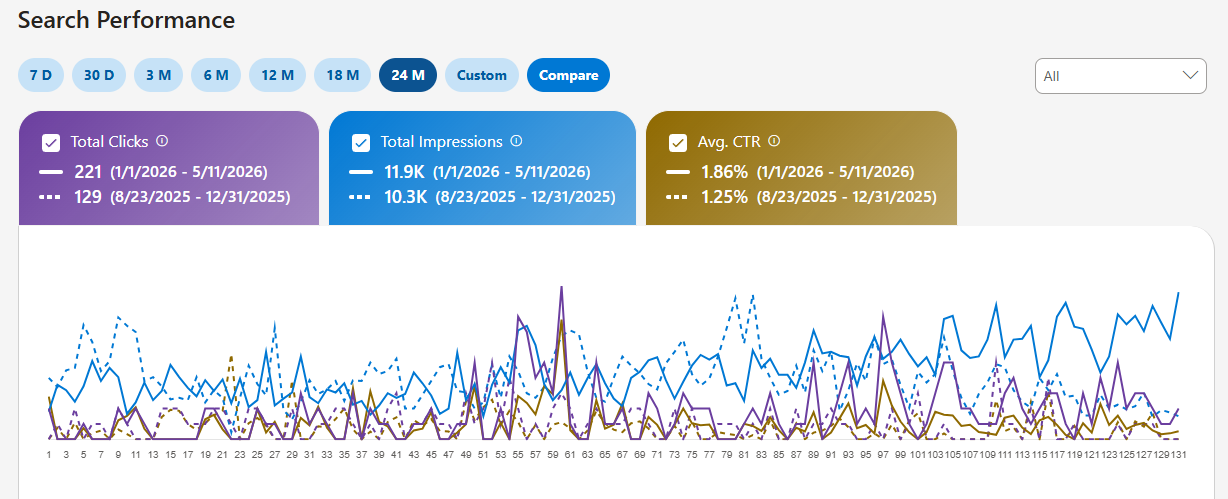Click the 10.3K previous impressions value
The width and height of the screenshot is (1228, 499).
(x=406, y=197)
